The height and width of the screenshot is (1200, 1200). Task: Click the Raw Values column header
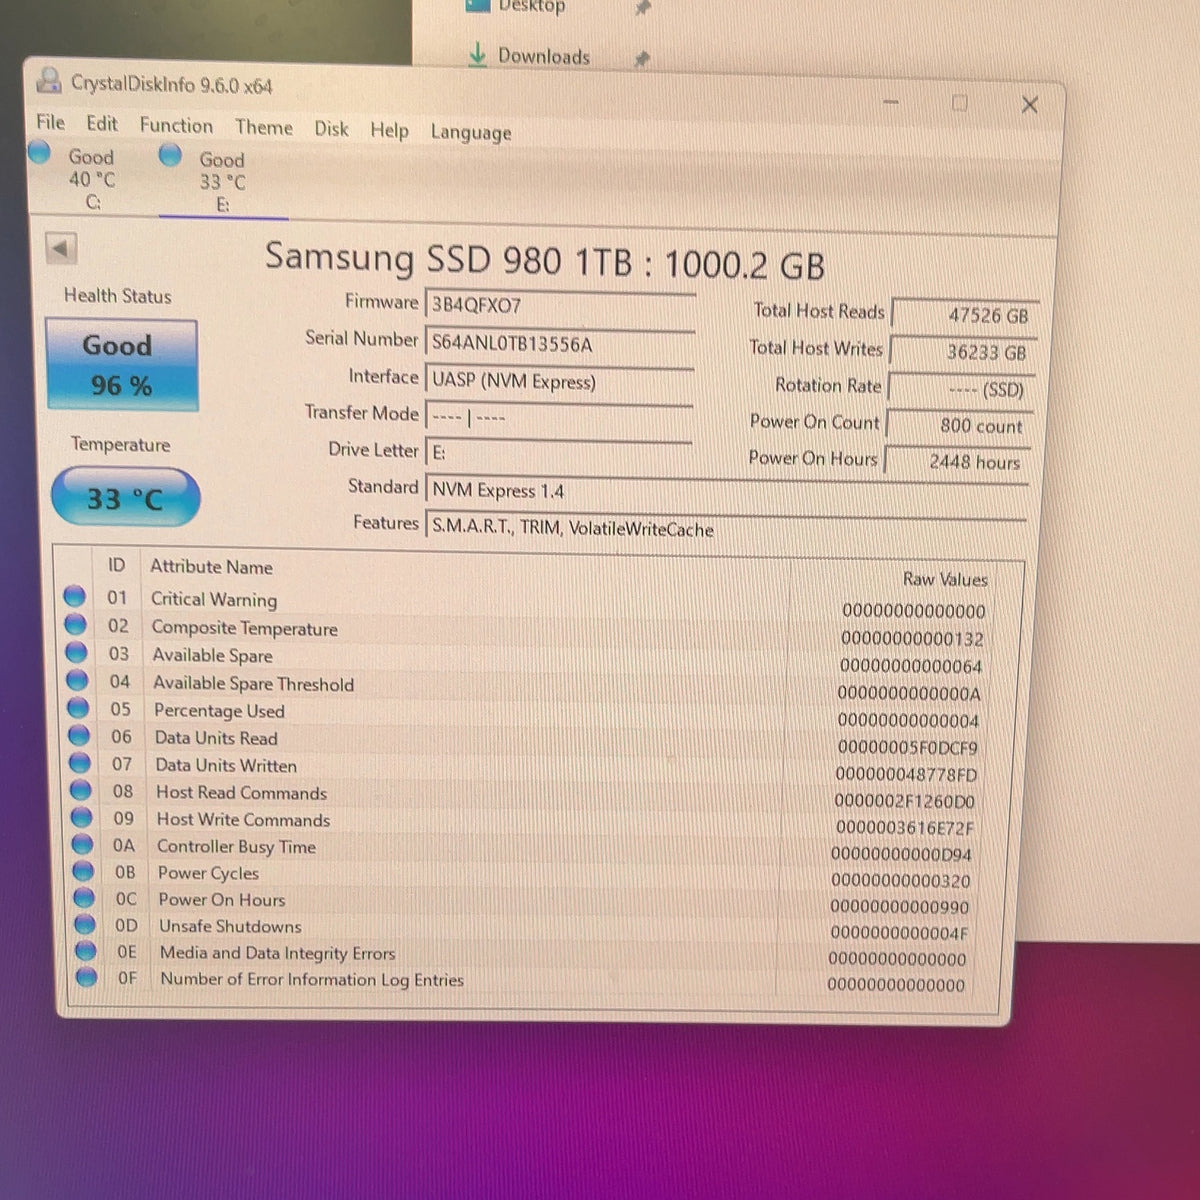click(x=945, y=579)
